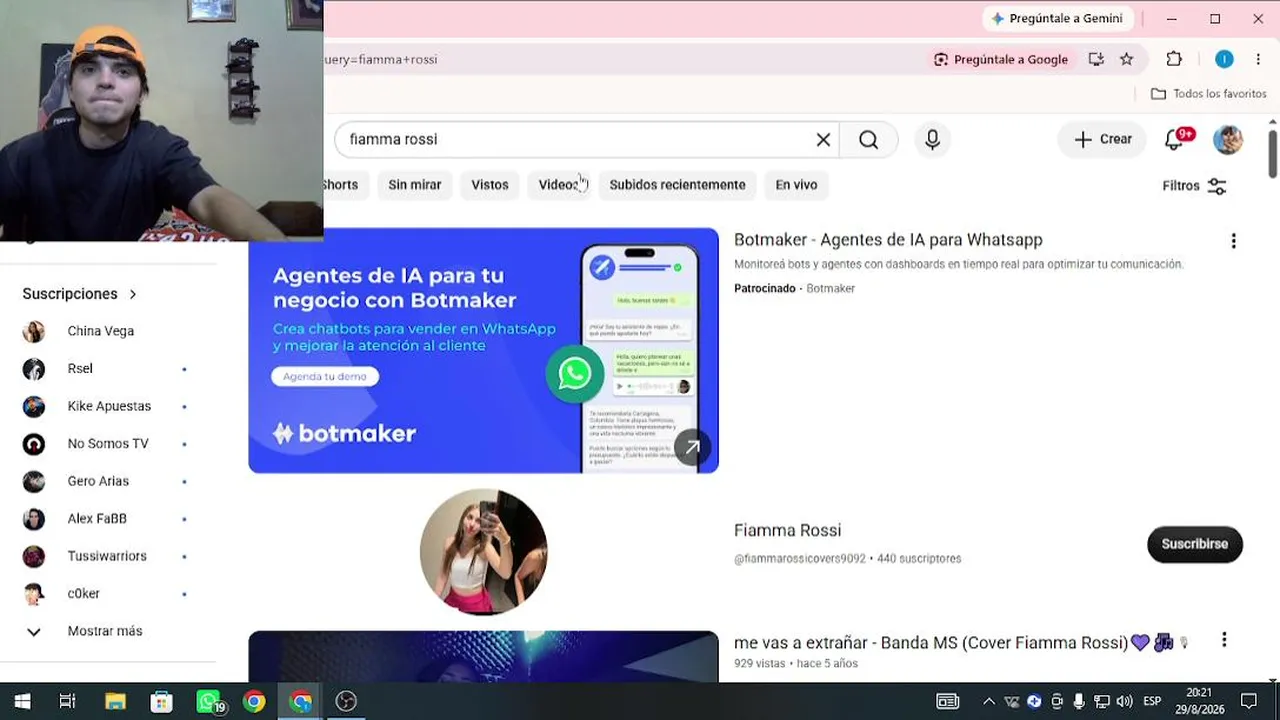Select the Subidos recientemente filter chip
Image resolution: width=1280 pixels, height=720 pixels.
click(x=677, y=185)
